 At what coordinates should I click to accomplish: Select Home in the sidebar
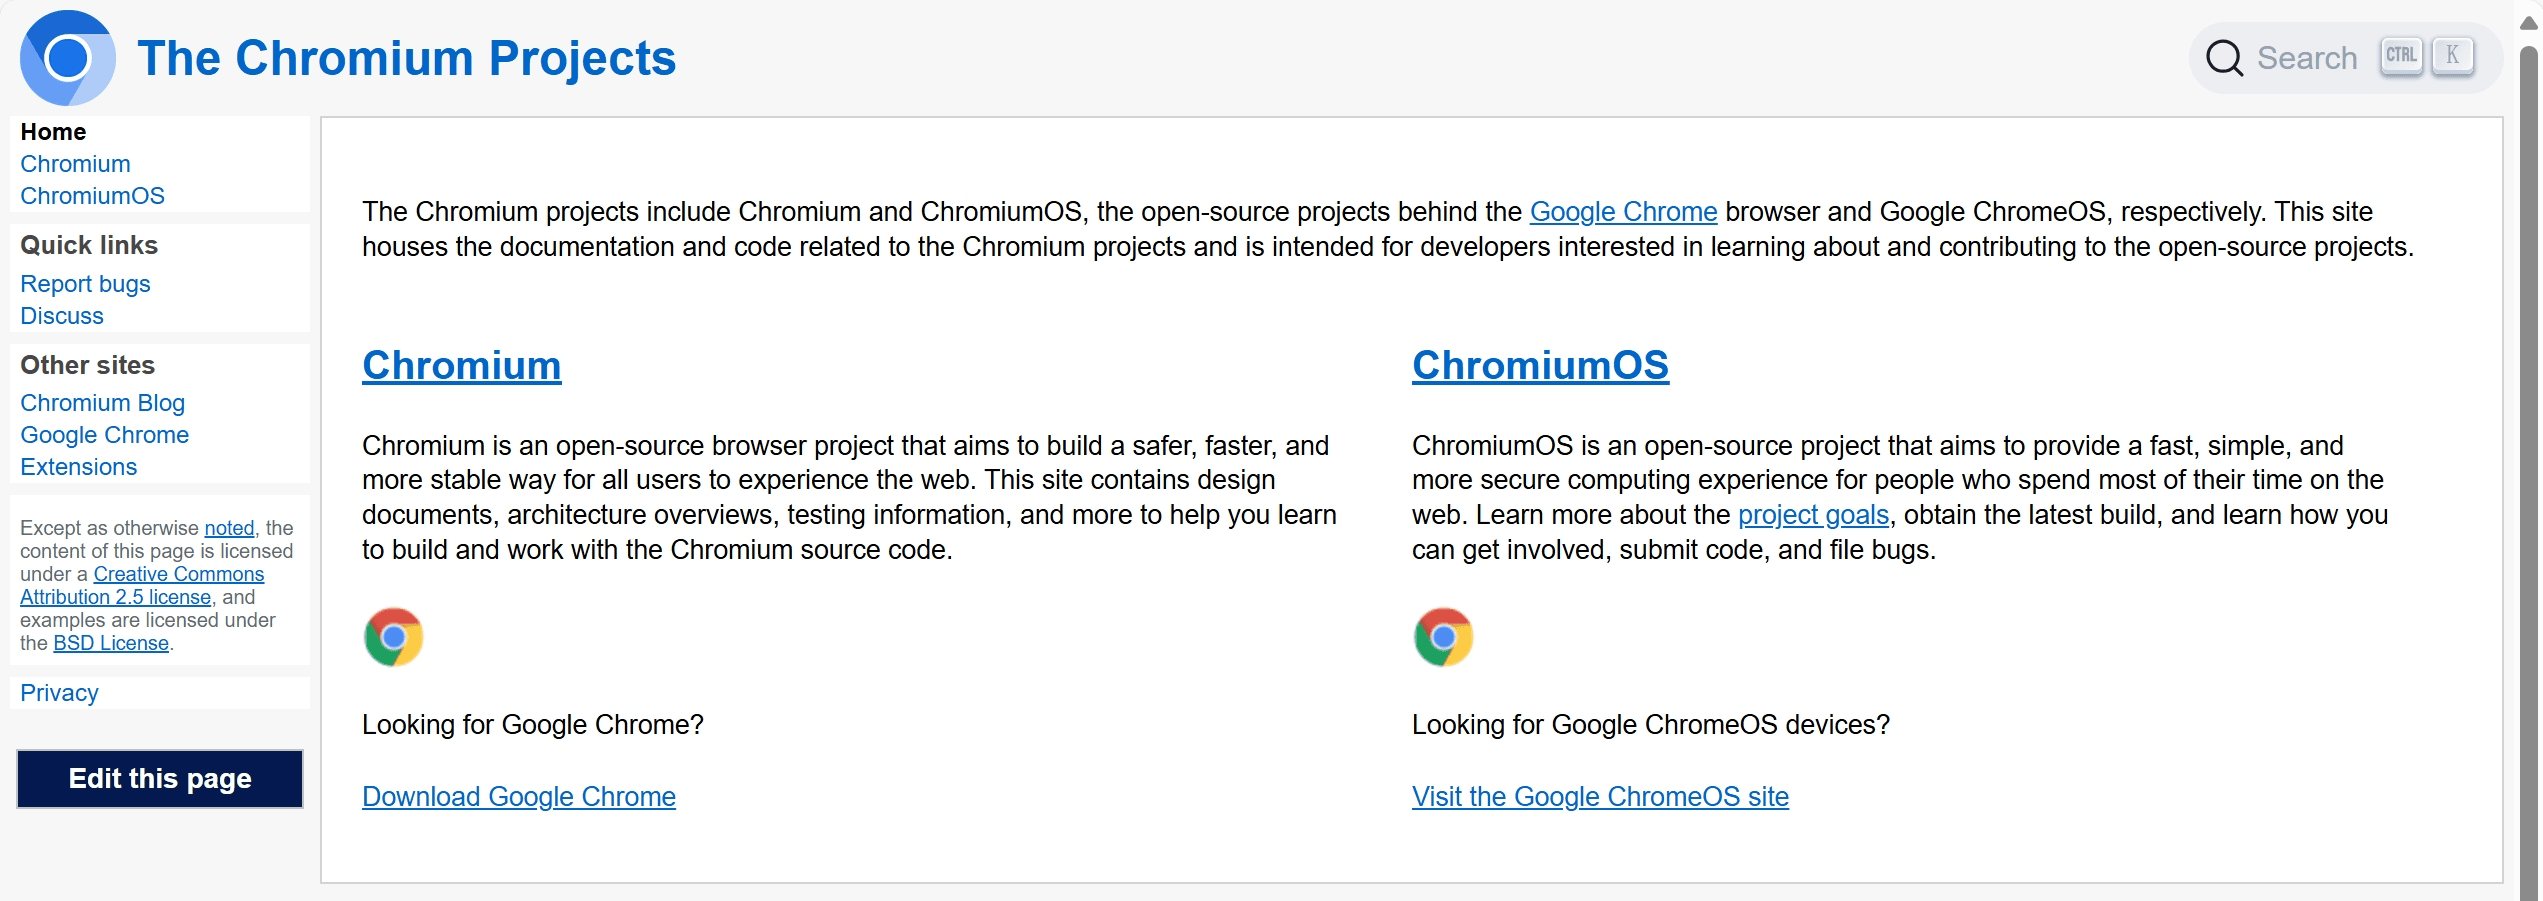click(53, 132)
